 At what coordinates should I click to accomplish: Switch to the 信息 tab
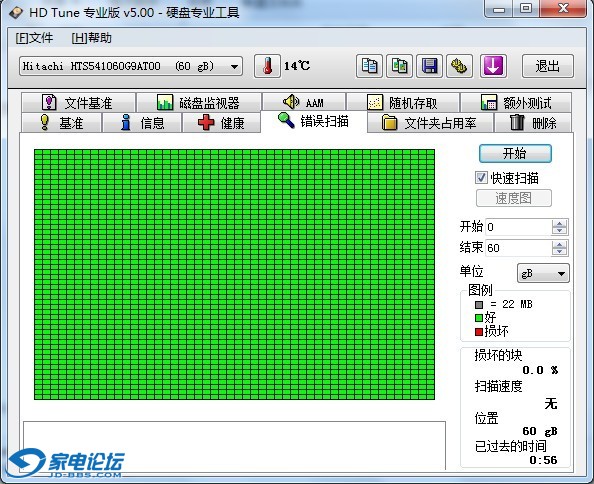pos(142,123)
